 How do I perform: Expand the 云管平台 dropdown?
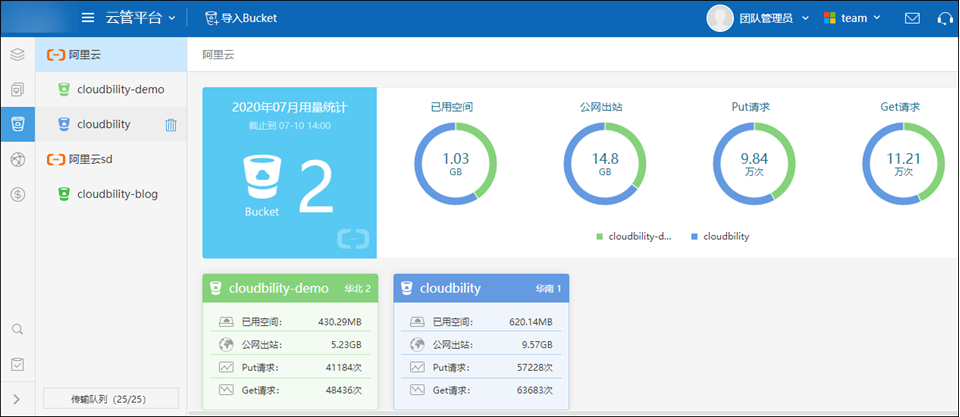(x=141, y=18)
